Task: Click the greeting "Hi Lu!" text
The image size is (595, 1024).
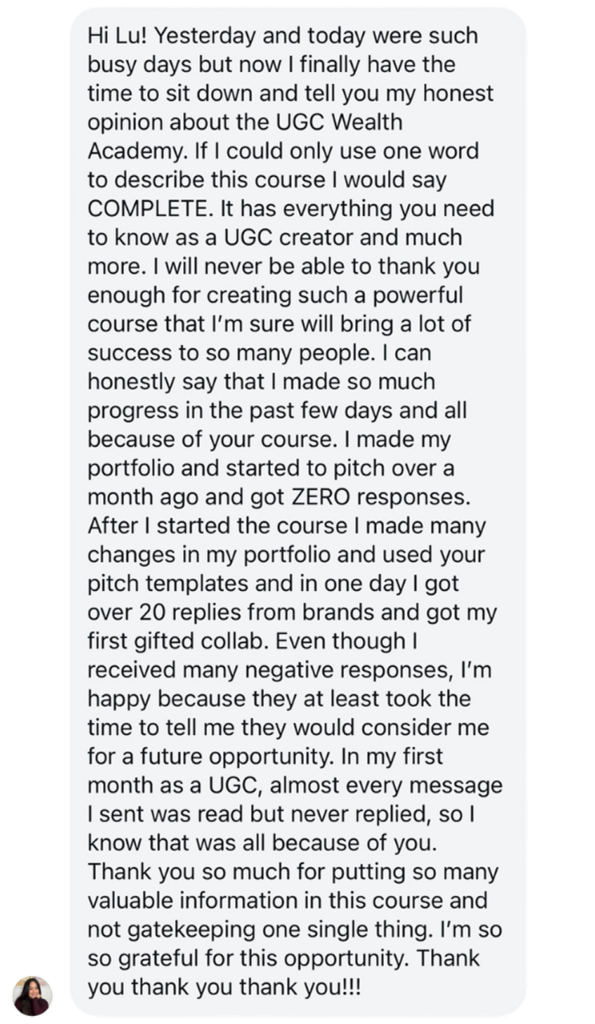Action: (x=118, y=35)
